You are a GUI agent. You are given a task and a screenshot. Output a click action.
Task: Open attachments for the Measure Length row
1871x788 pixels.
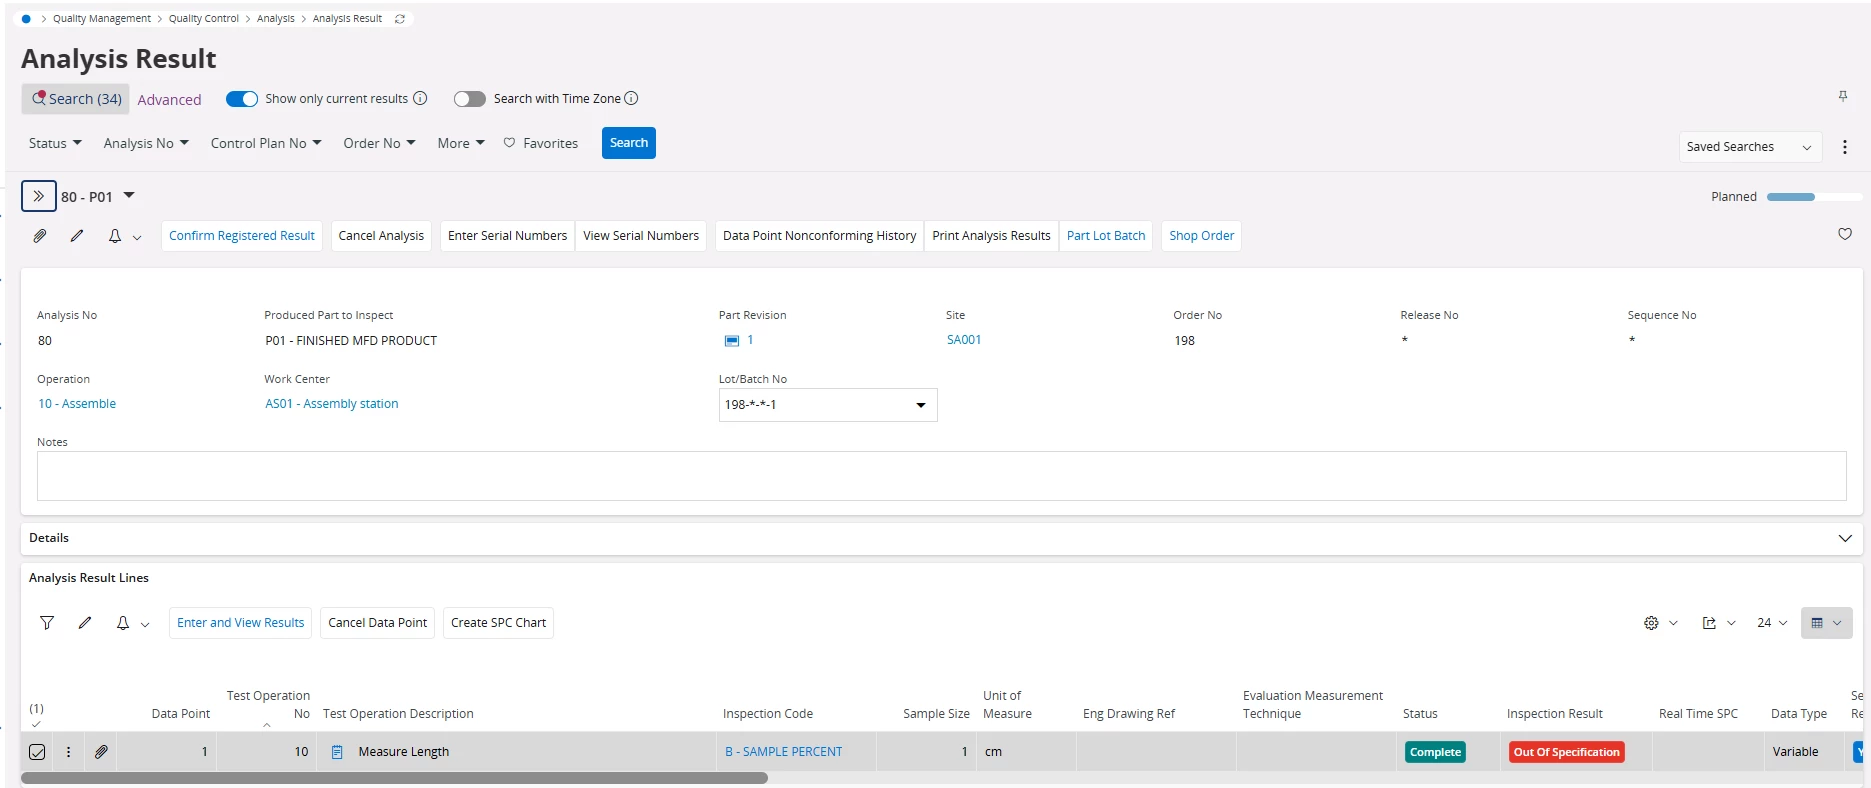click(x=101, y=752)
